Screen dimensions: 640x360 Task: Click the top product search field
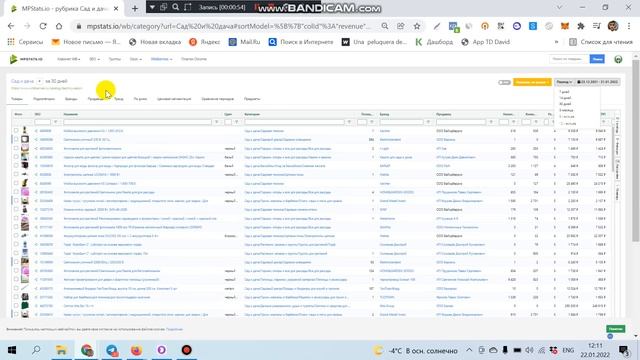click(569, 59)
